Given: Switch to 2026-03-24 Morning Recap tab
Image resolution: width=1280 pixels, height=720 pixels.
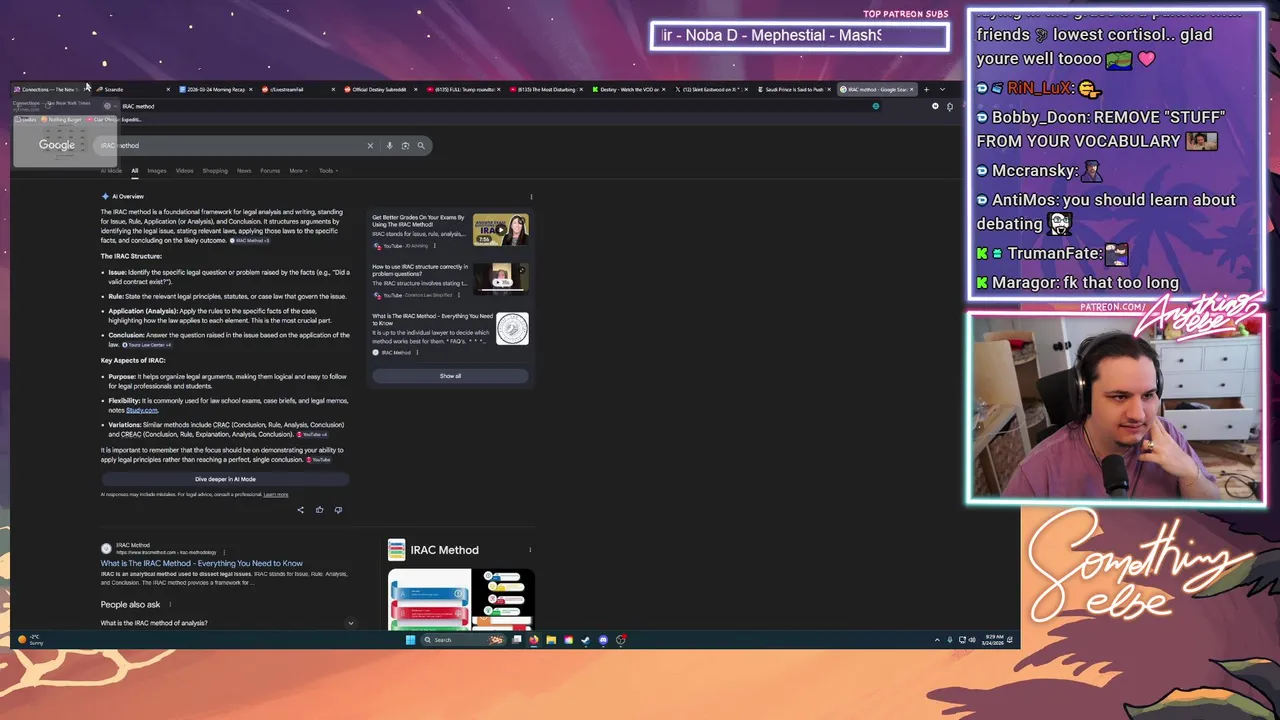Looking at the screenshot, I should coord(215,90).
